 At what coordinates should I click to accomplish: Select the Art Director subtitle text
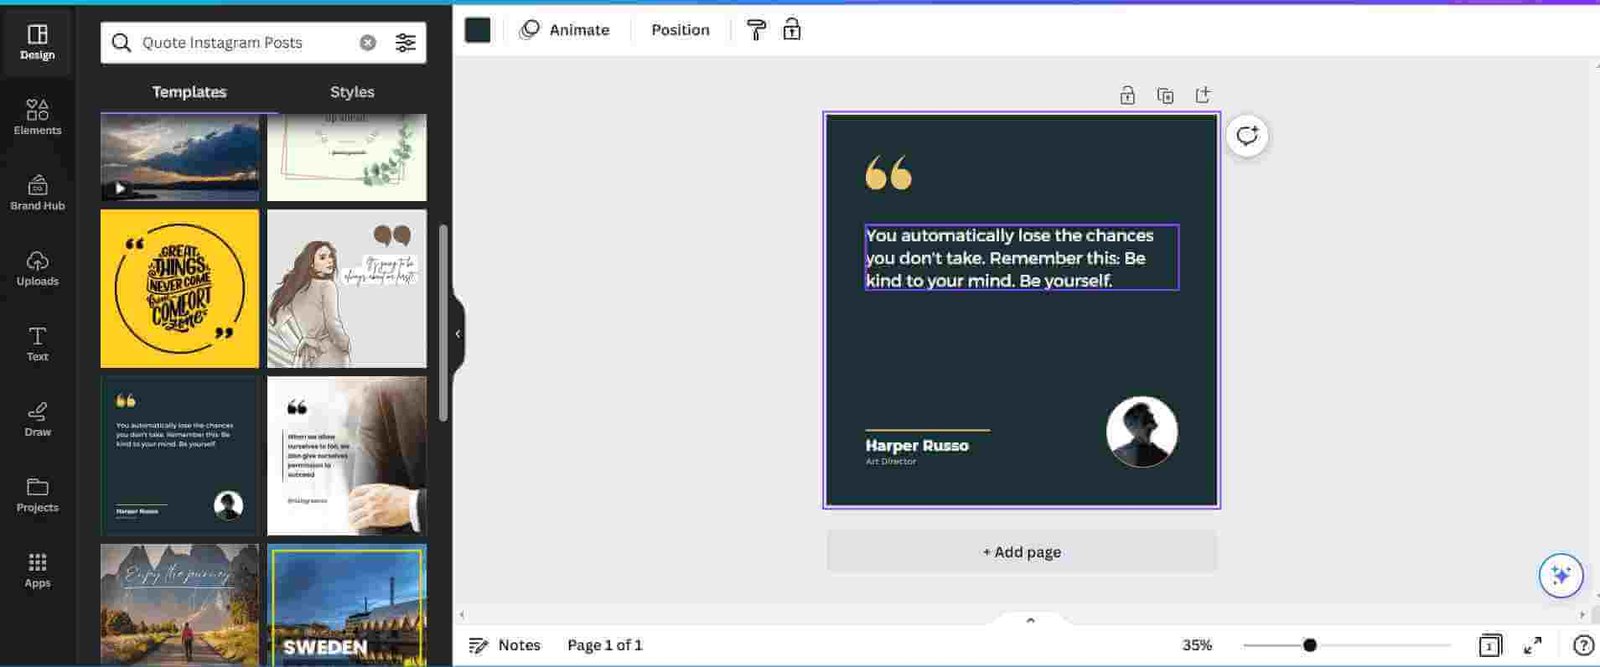point(891,462)
